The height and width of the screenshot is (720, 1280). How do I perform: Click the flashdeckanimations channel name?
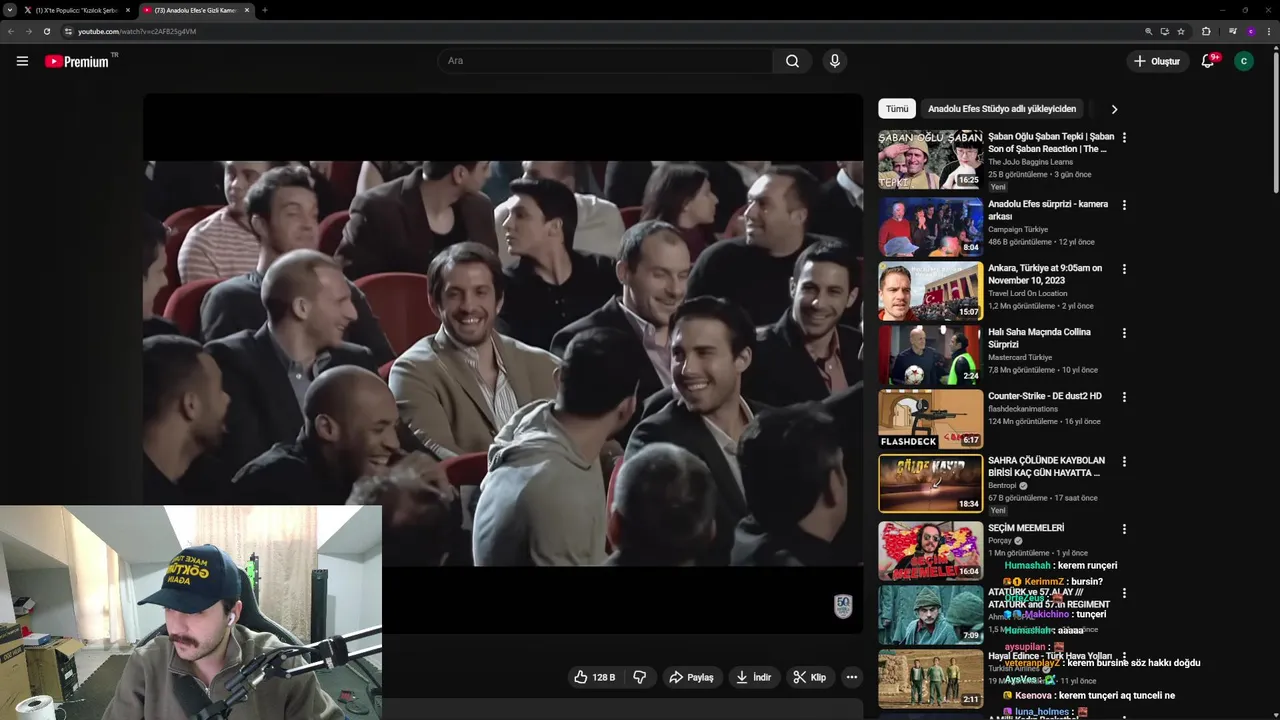[x=1024, y=409]
